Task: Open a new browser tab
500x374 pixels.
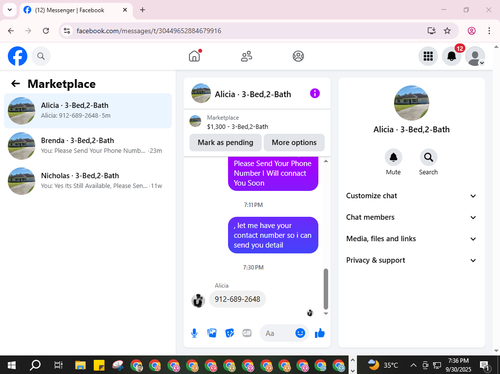Action: (x=142, y=10)
